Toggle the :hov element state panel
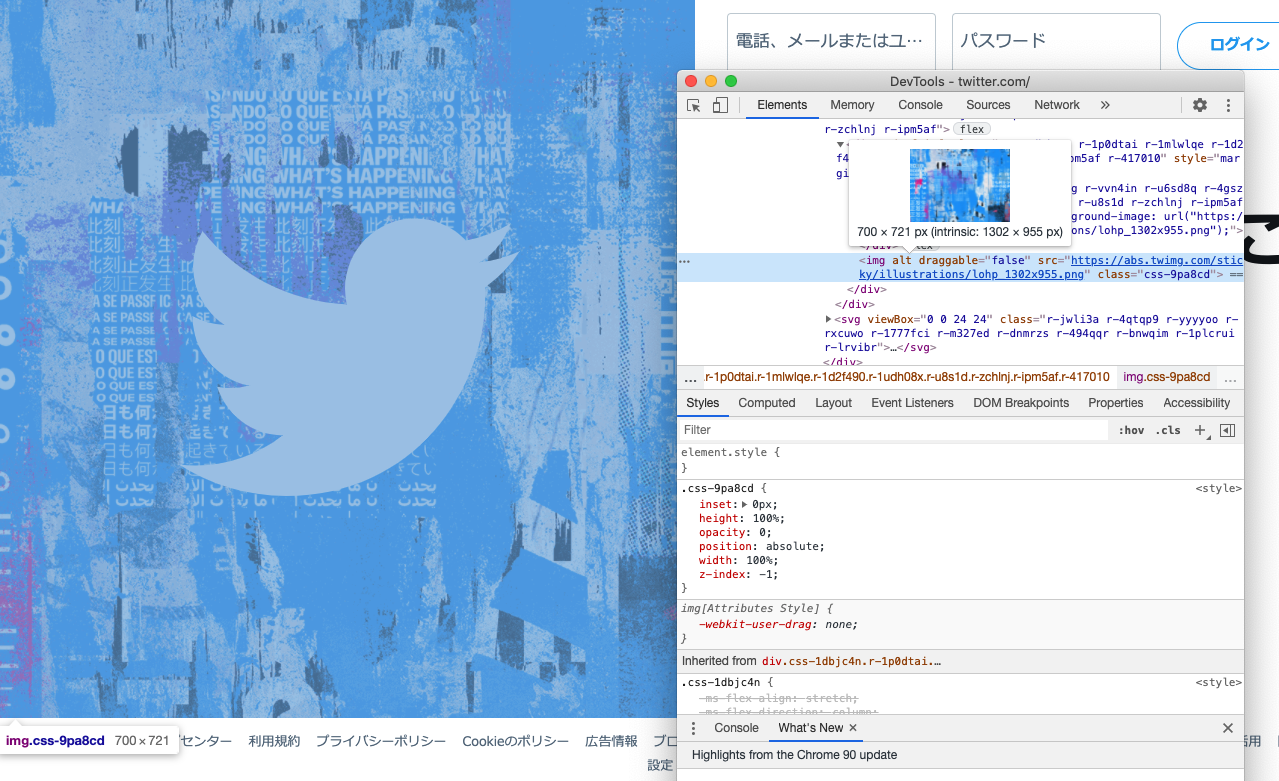1279x781 pixels. point(1132,430)
